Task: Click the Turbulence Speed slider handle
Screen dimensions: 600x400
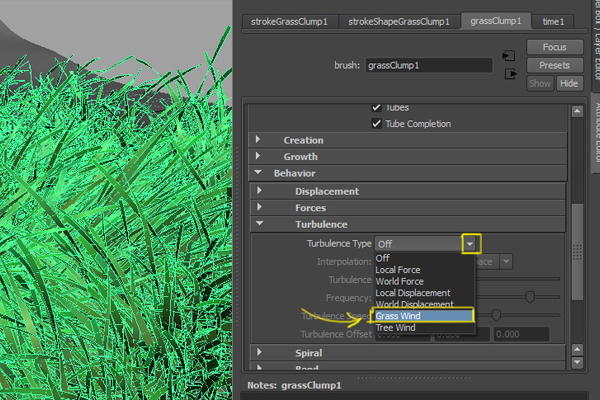Action: 496,315
